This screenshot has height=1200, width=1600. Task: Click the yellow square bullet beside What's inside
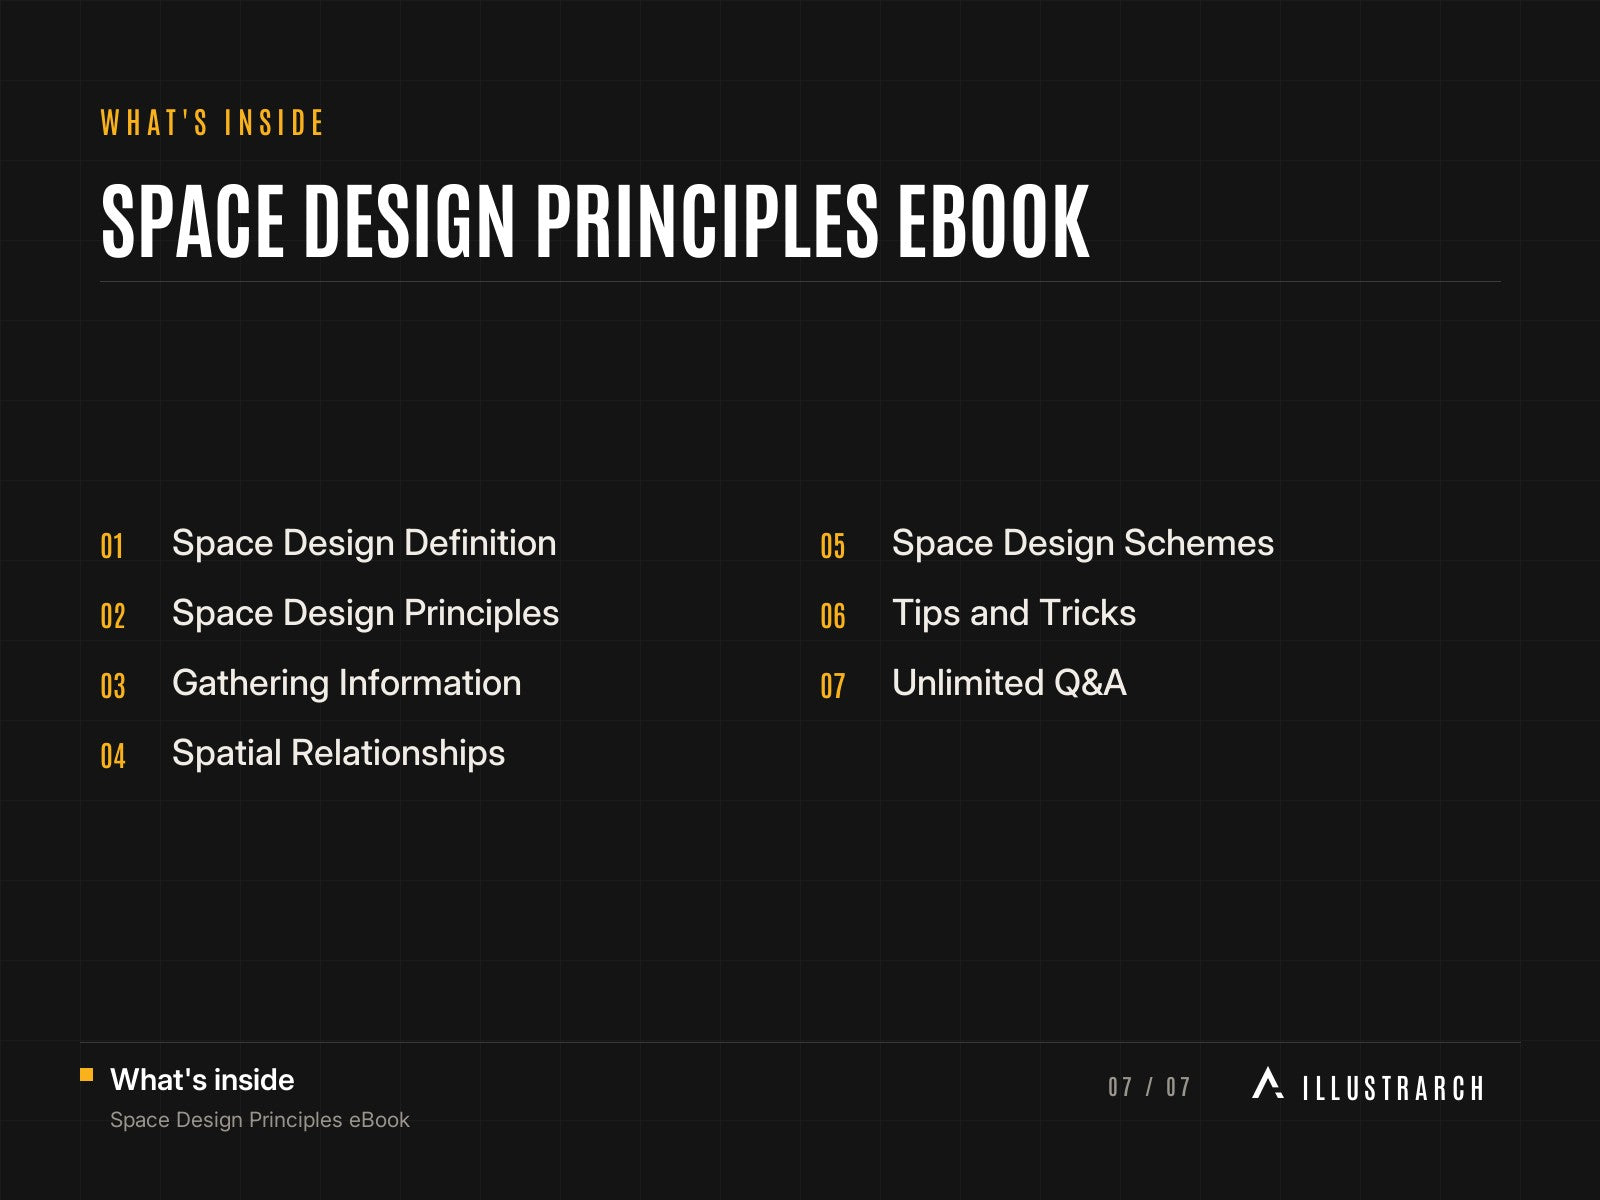pyautogui.click(x=87, y=1075)
